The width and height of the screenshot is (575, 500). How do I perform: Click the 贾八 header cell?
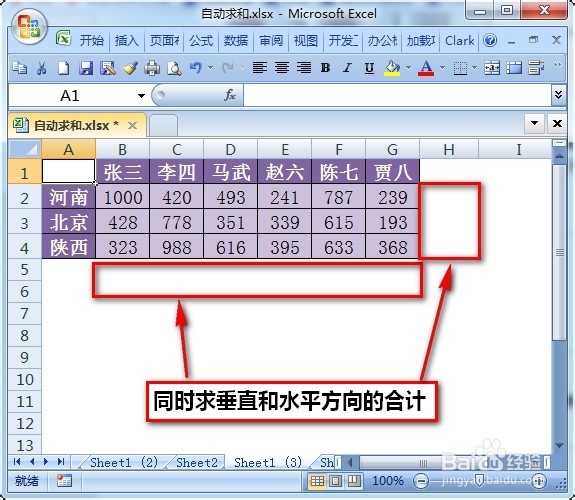pyautogui.click(x=392, y=172)
